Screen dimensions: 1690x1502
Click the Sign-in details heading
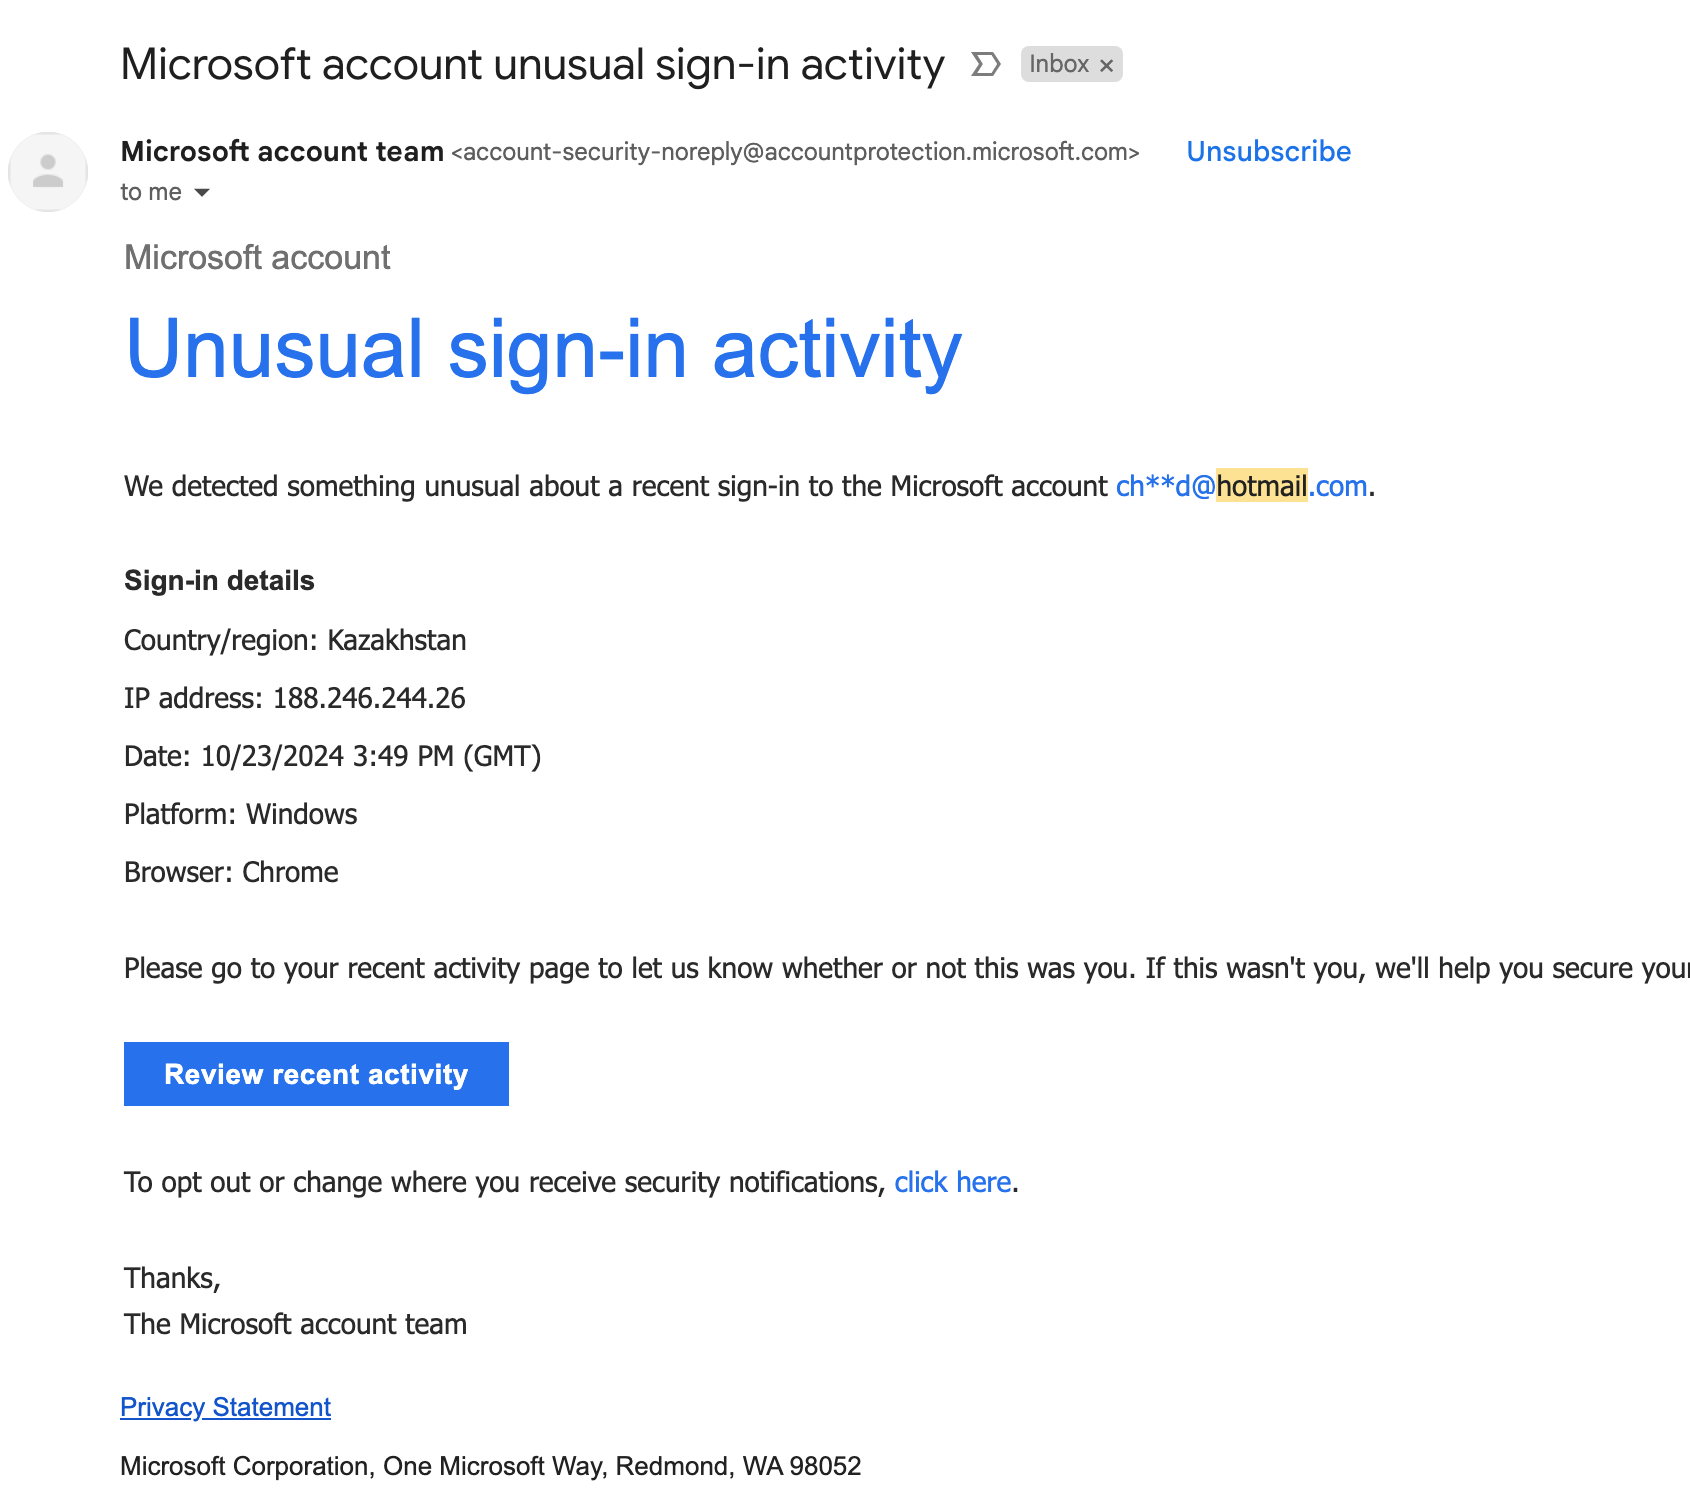click(219, 580)
